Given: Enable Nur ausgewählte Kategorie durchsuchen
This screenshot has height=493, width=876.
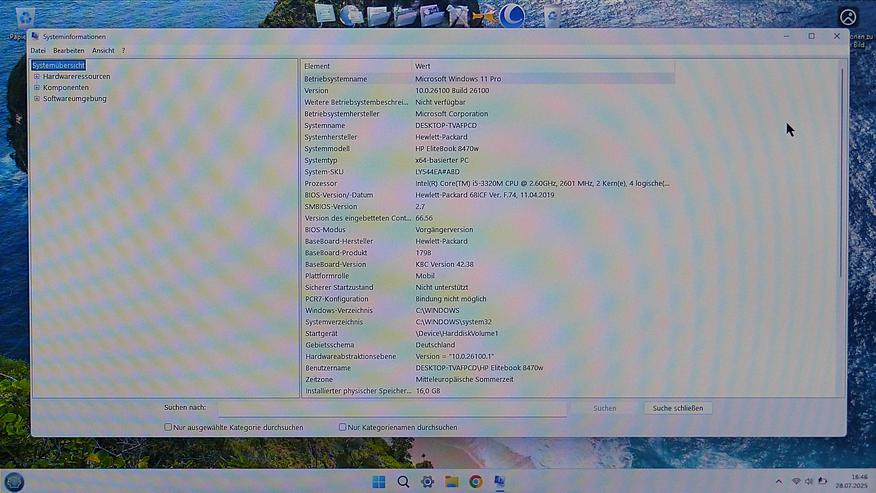Looking at the screenshot, I should click(168, 427).
